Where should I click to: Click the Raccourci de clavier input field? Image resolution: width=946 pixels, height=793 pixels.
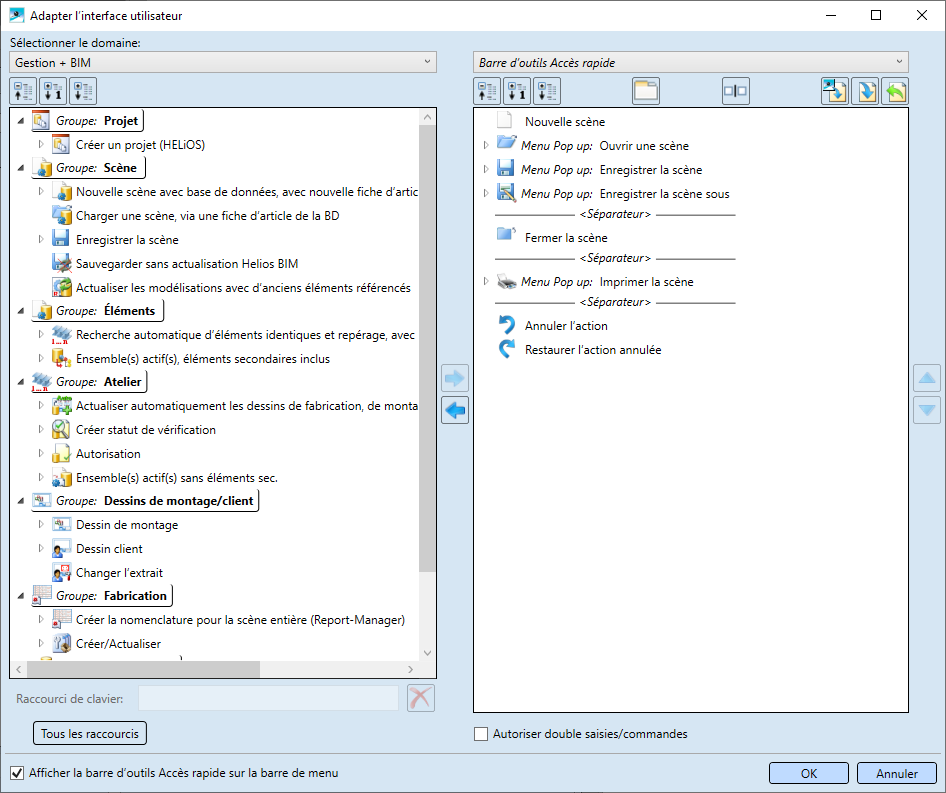(268, 698)
